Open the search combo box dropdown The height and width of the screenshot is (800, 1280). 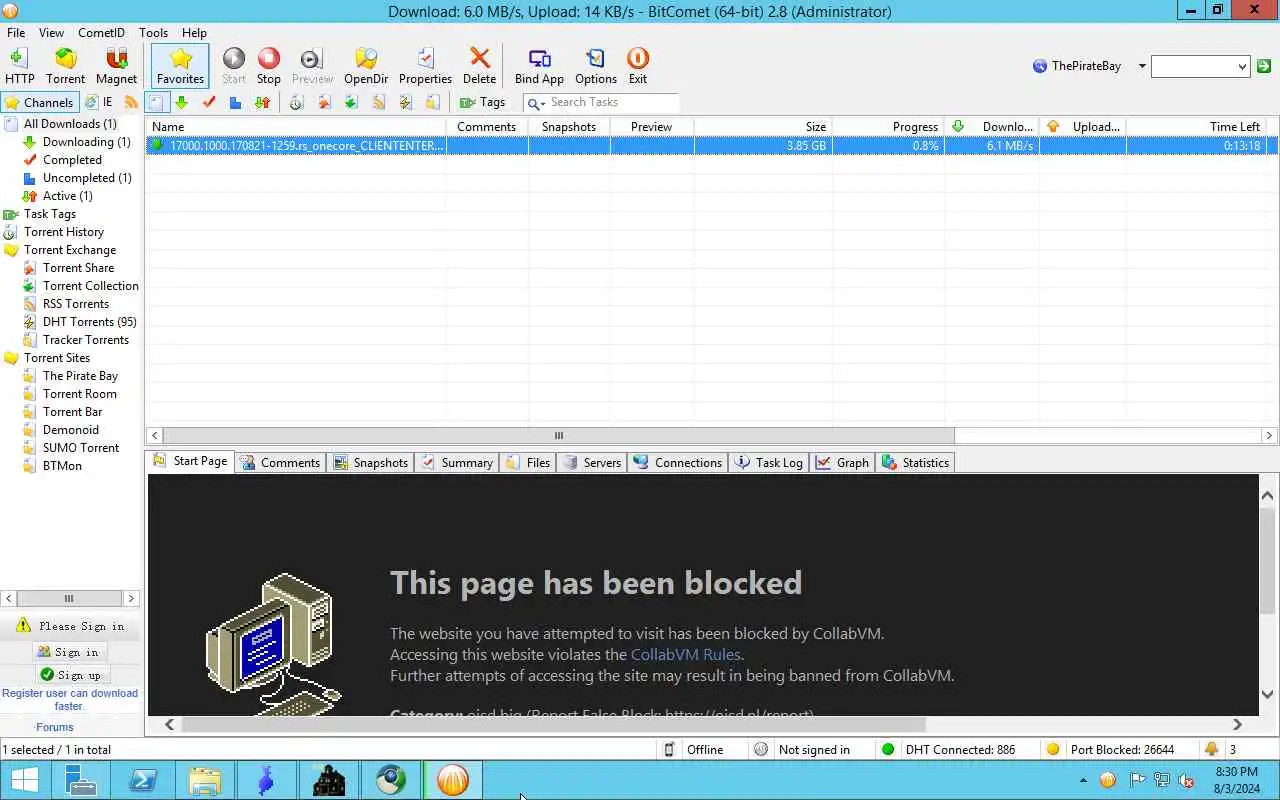point(1242,67)
